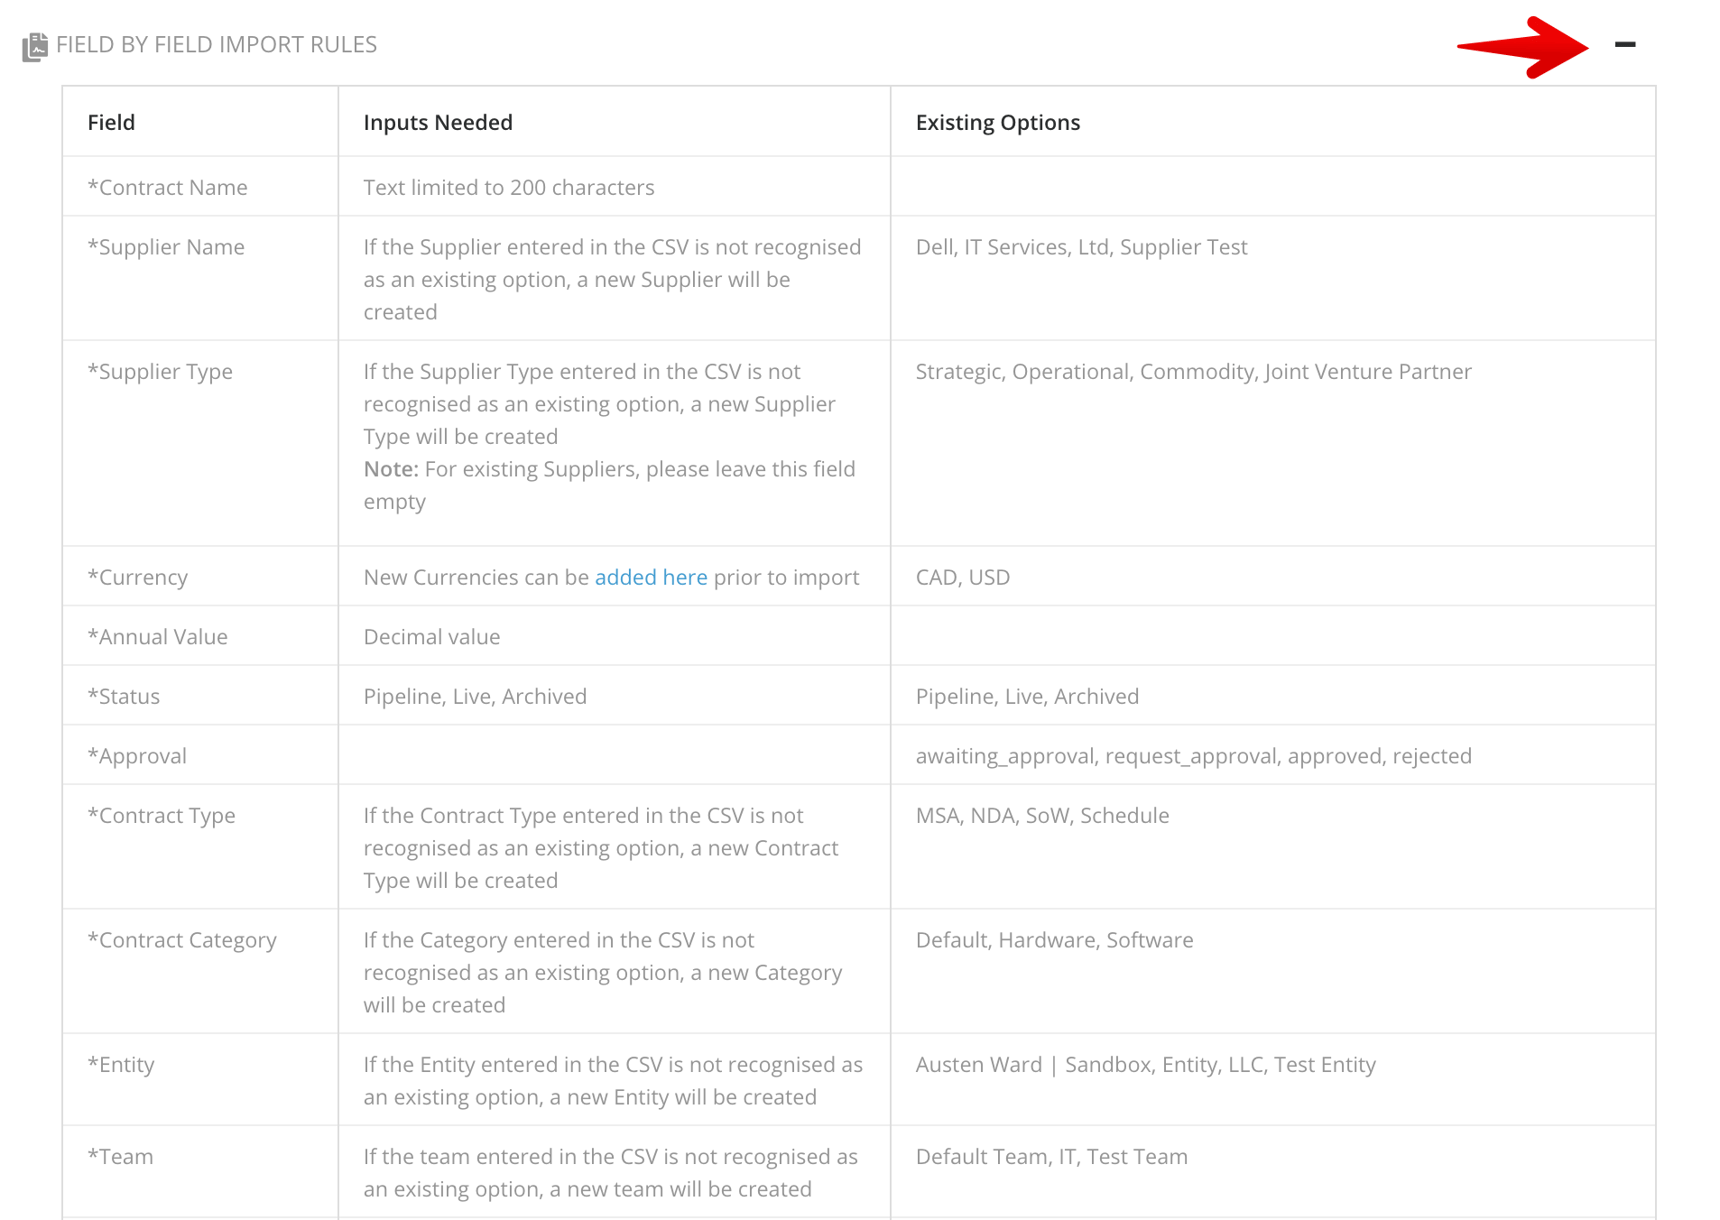Click the Field By Field Import Rules document icon
The width and height of the screenshot is (1720, 1220).
[x=35, y=46]
